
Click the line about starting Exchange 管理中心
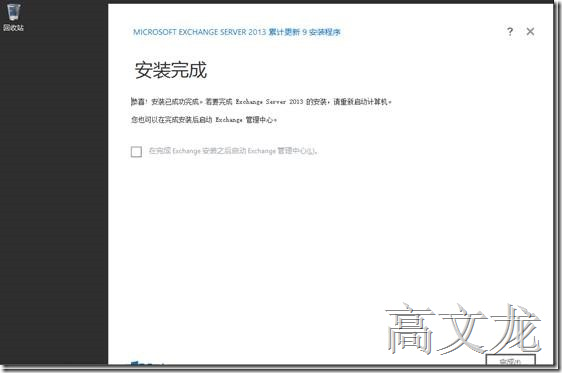204,120
